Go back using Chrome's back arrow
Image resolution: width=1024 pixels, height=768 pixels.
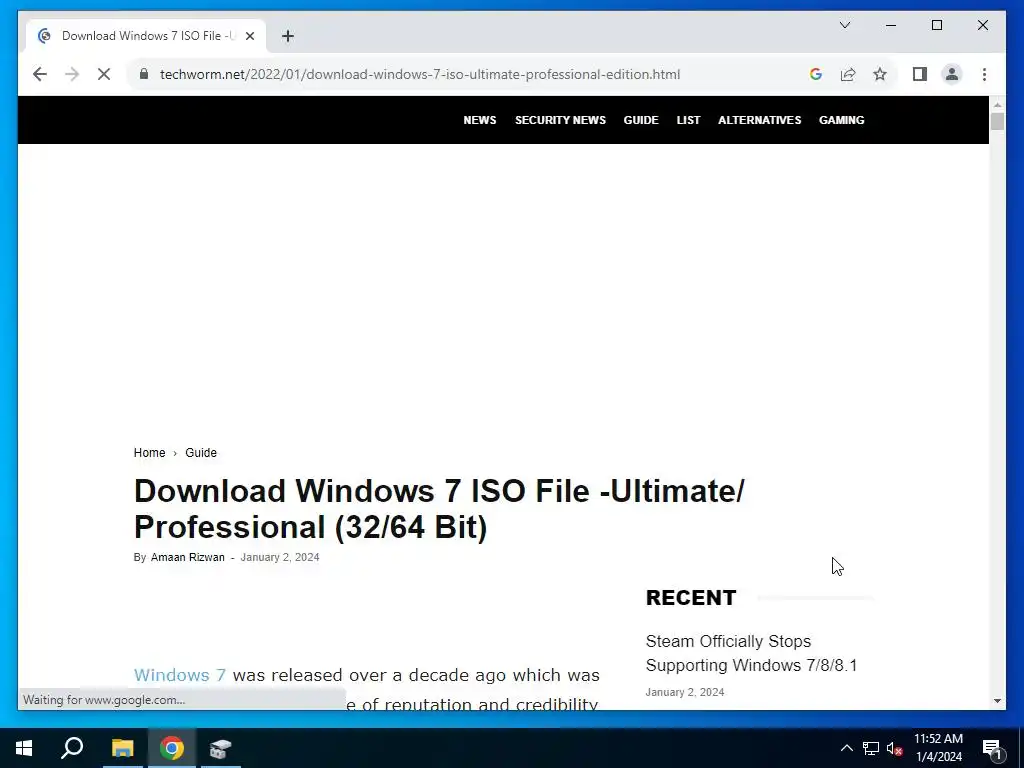pos(40,74)
